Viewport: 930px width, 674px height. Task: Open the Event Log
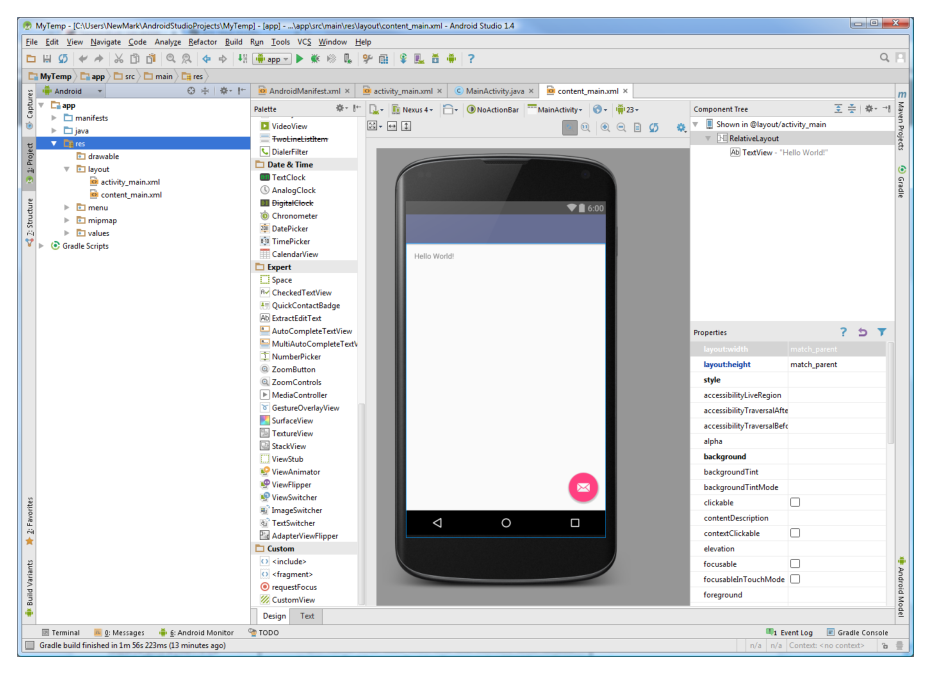789,632
